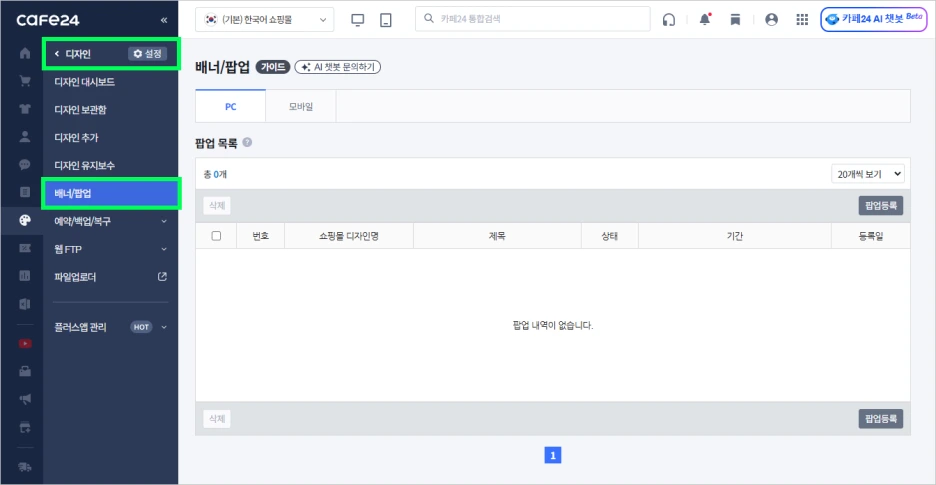Viewport: 936px width, 485px height.
Task: Open the board document icon in left rail
Action: pyautogui.click(x=25, y=192)
